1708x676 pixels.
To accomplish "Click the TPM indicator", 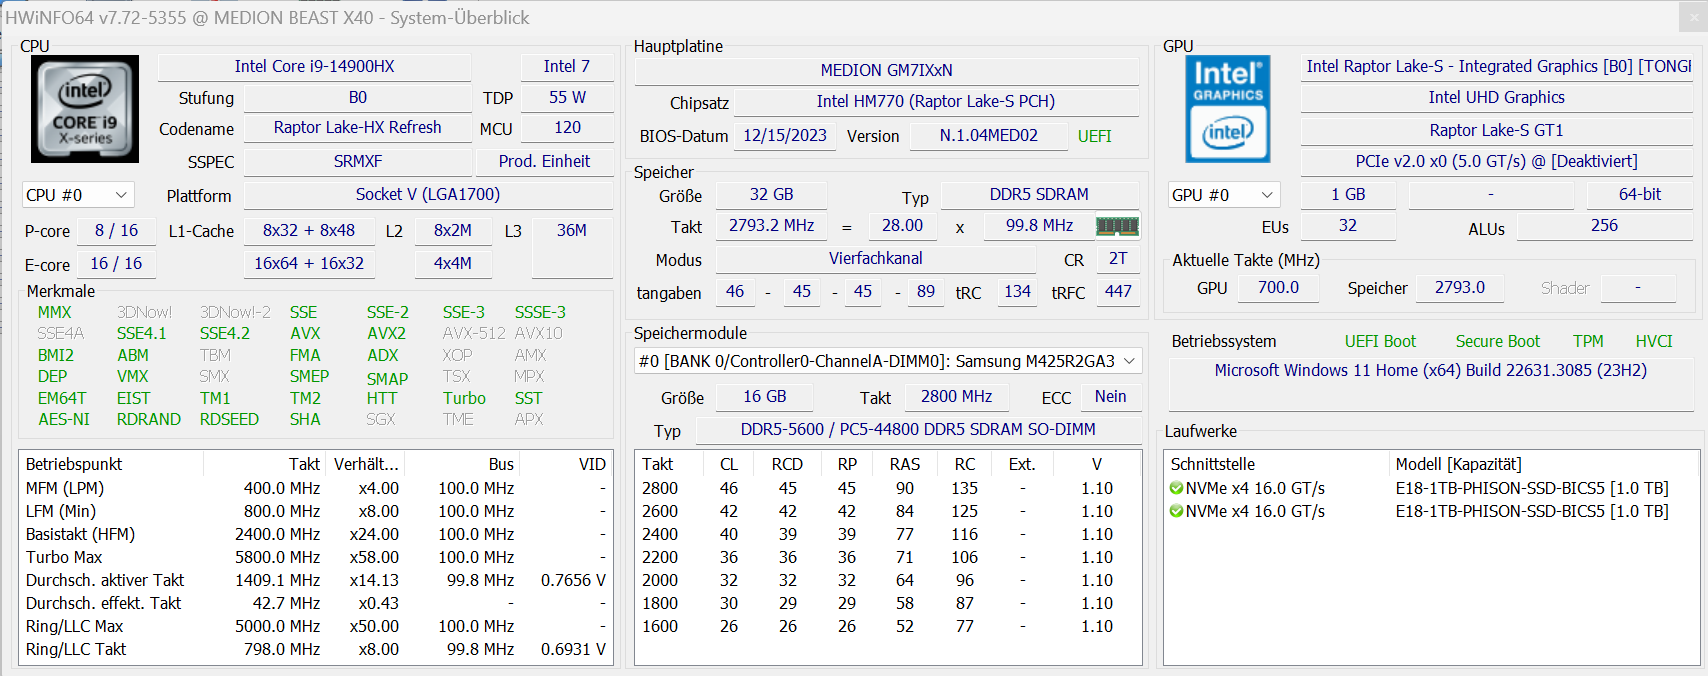I will pyautogui.click(x=1588, y=341).
